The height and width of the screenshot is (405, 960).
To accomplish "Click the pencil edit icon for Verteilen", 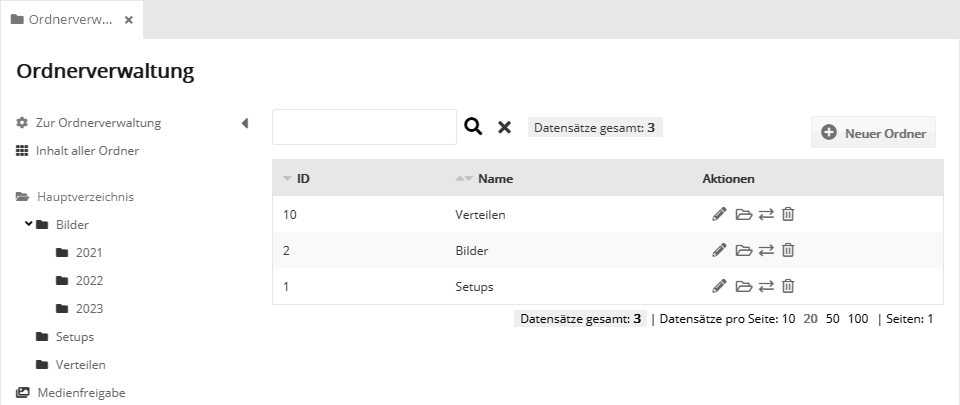I will pyautogui.click(x=719, y=214).
